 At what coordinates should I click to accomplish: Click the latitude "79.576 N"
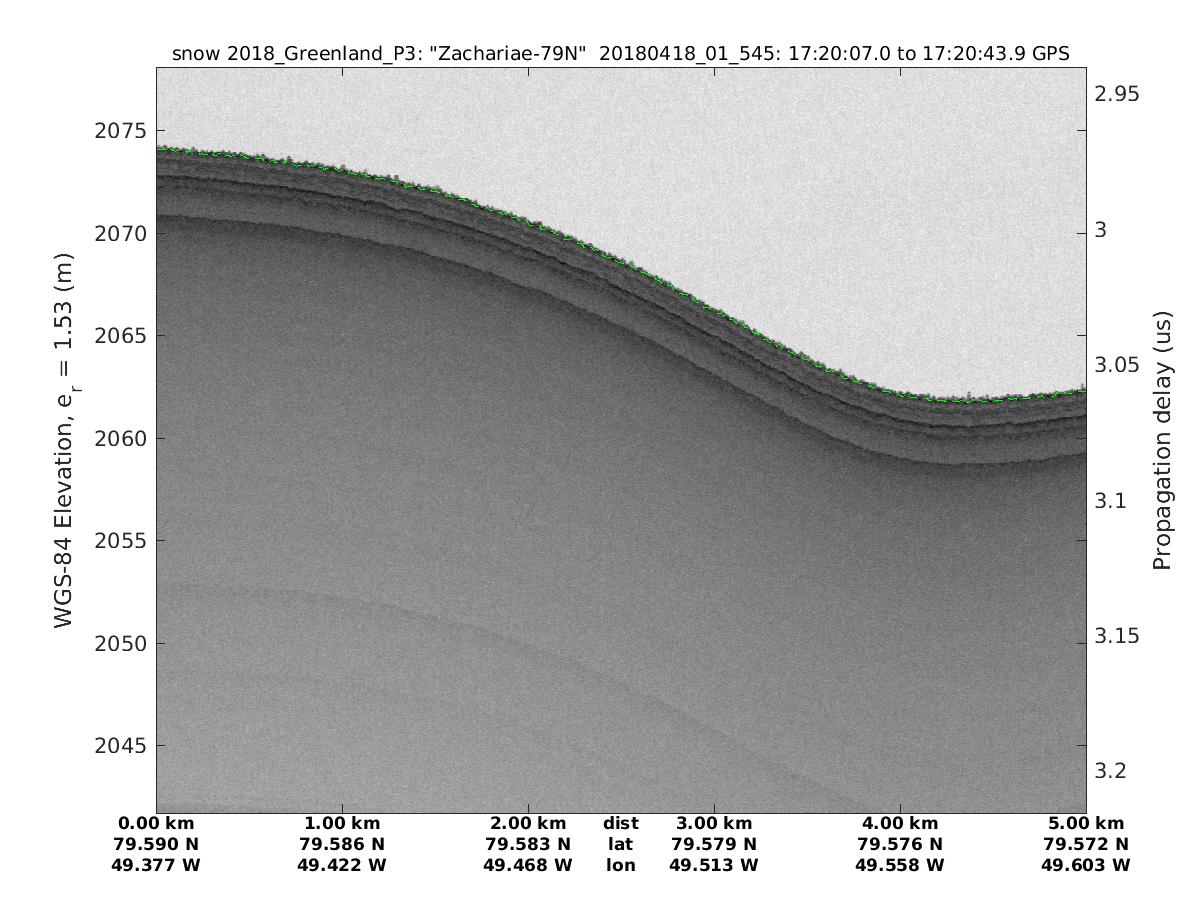point(900,844)
